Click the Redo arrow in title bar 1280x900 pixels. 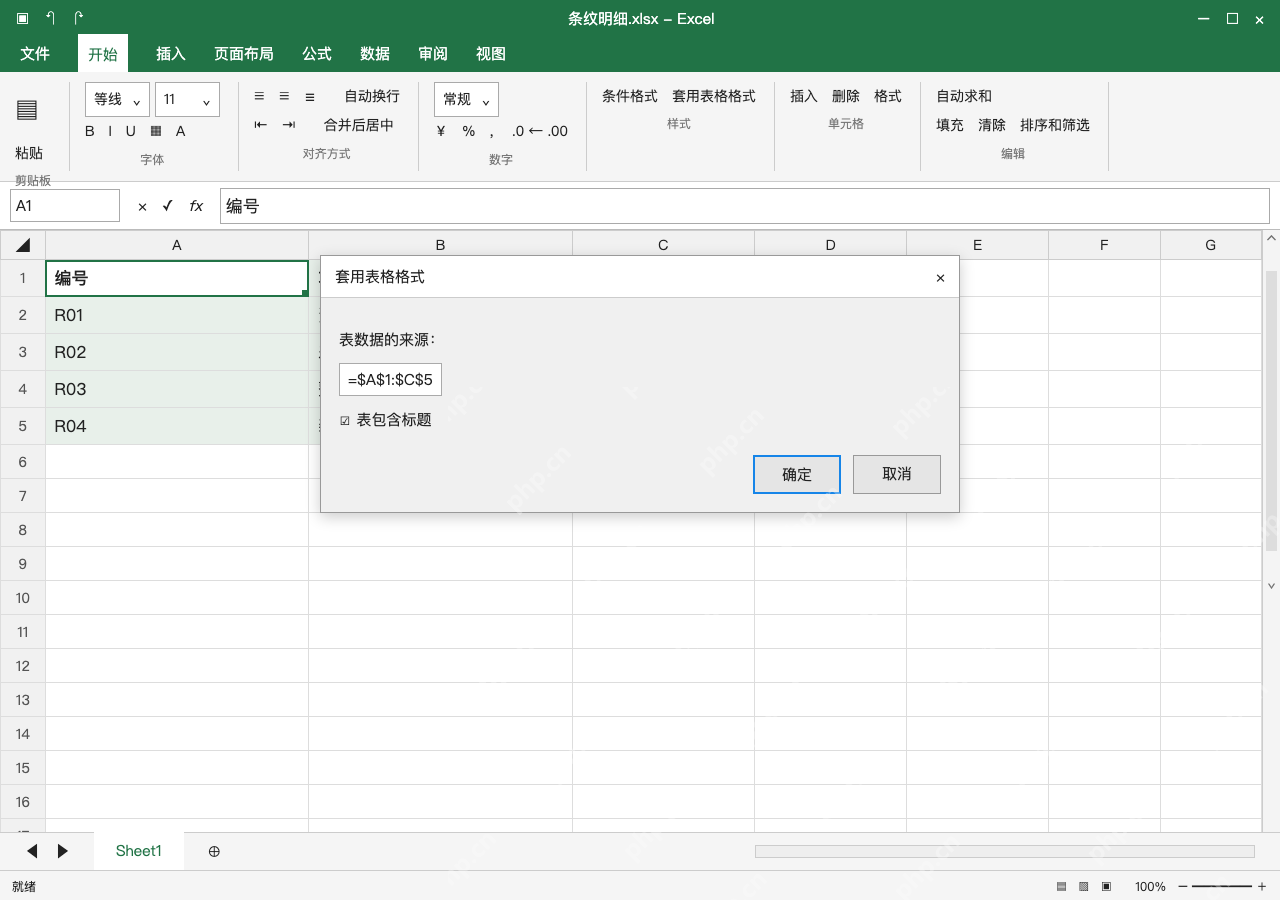[x=79, y=18]
